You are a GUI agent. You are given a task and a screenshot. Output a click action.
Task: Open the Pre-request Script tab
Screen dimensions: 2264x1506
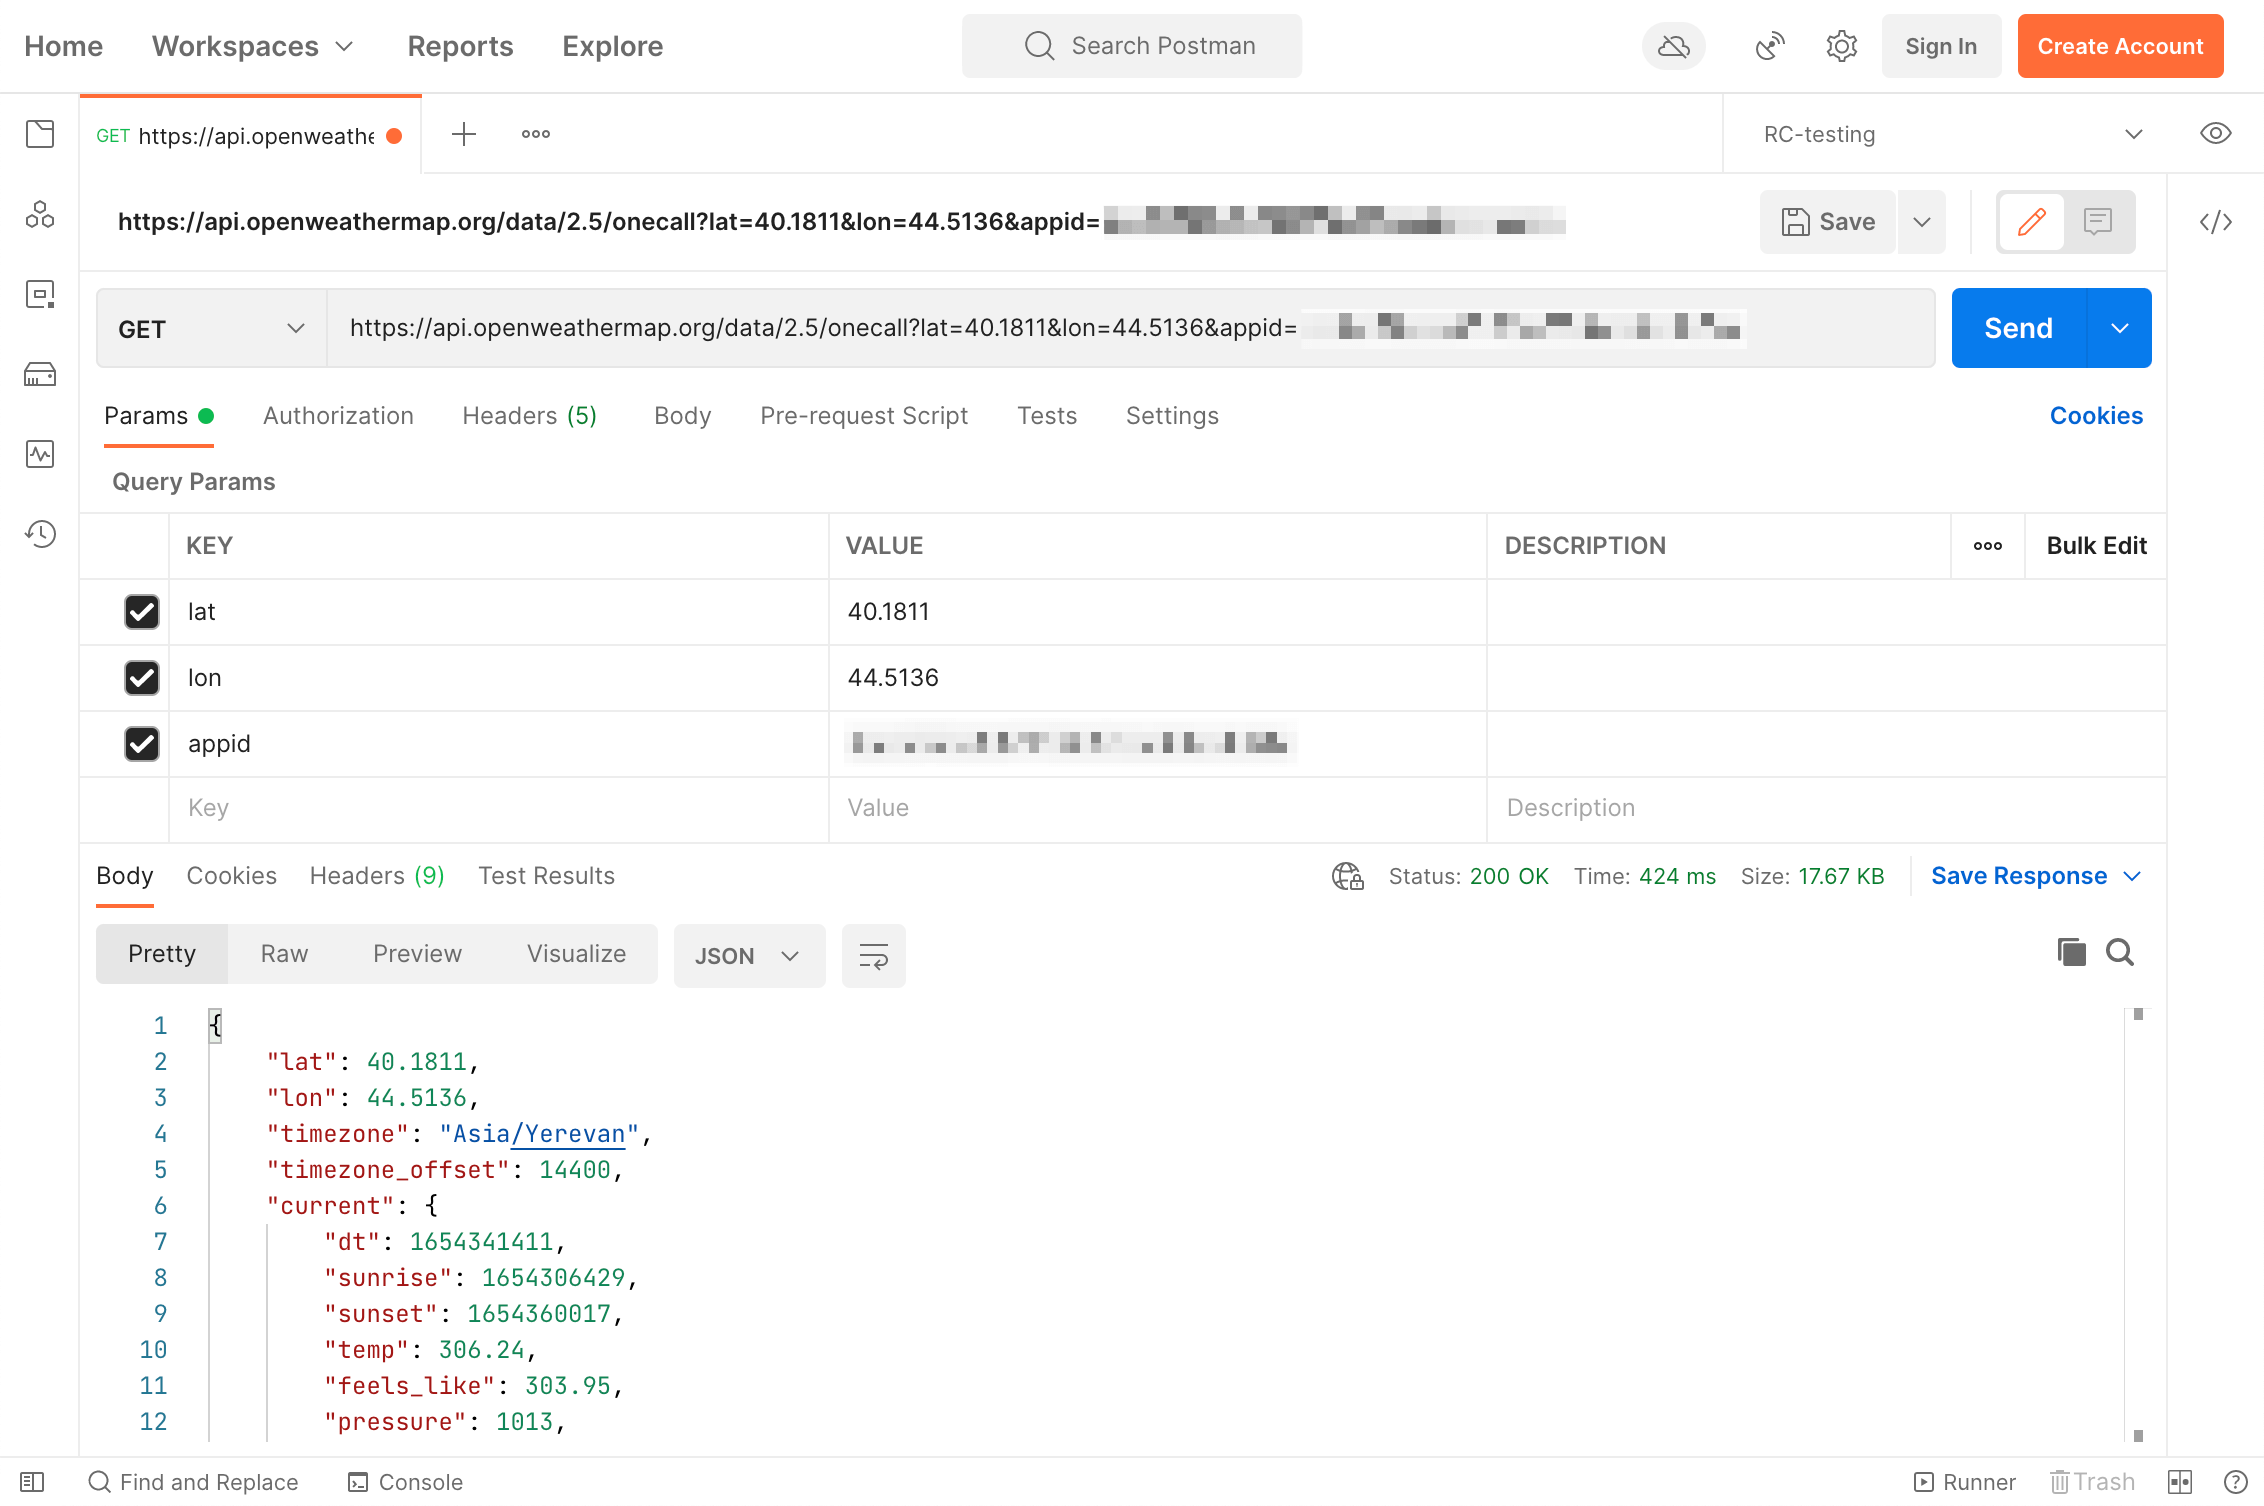[x=864, y=416]
